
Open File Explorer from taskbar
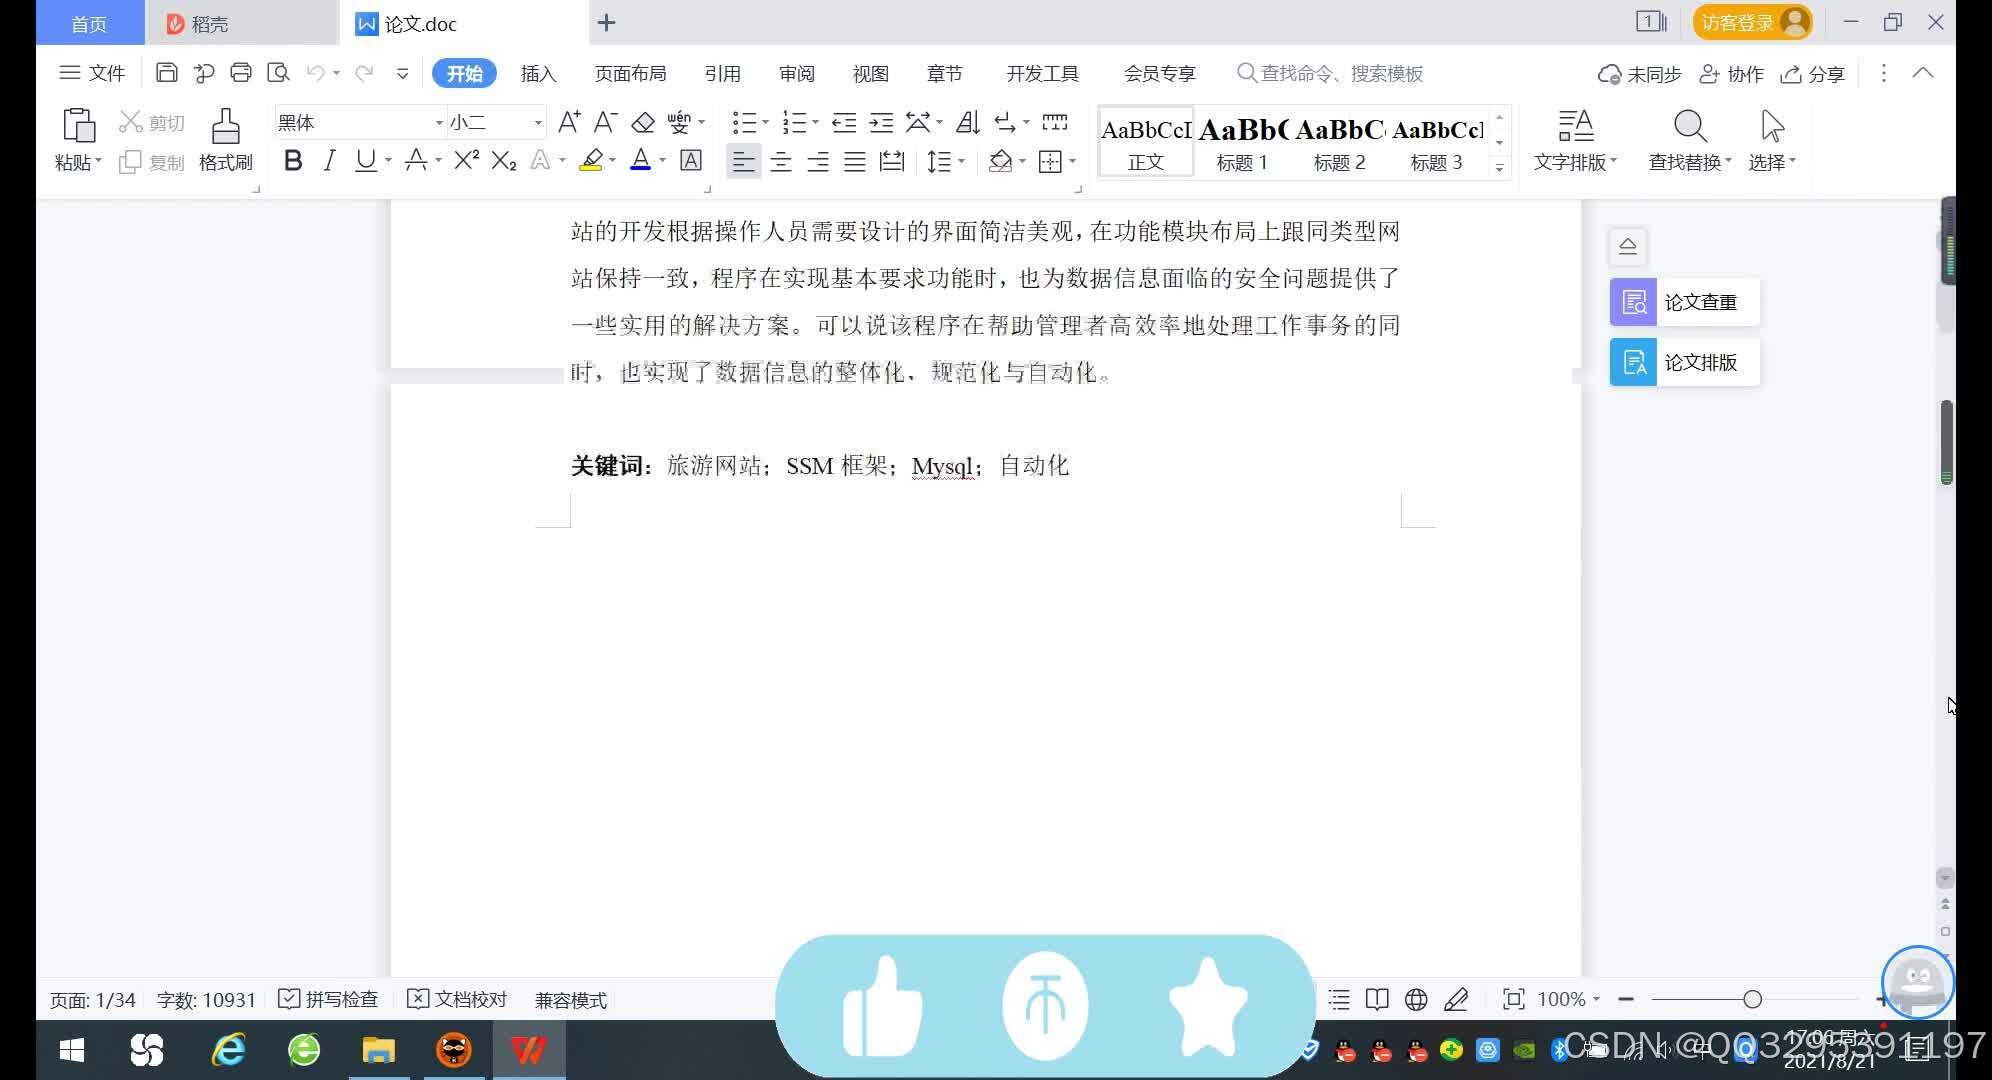coord(378,1050)
